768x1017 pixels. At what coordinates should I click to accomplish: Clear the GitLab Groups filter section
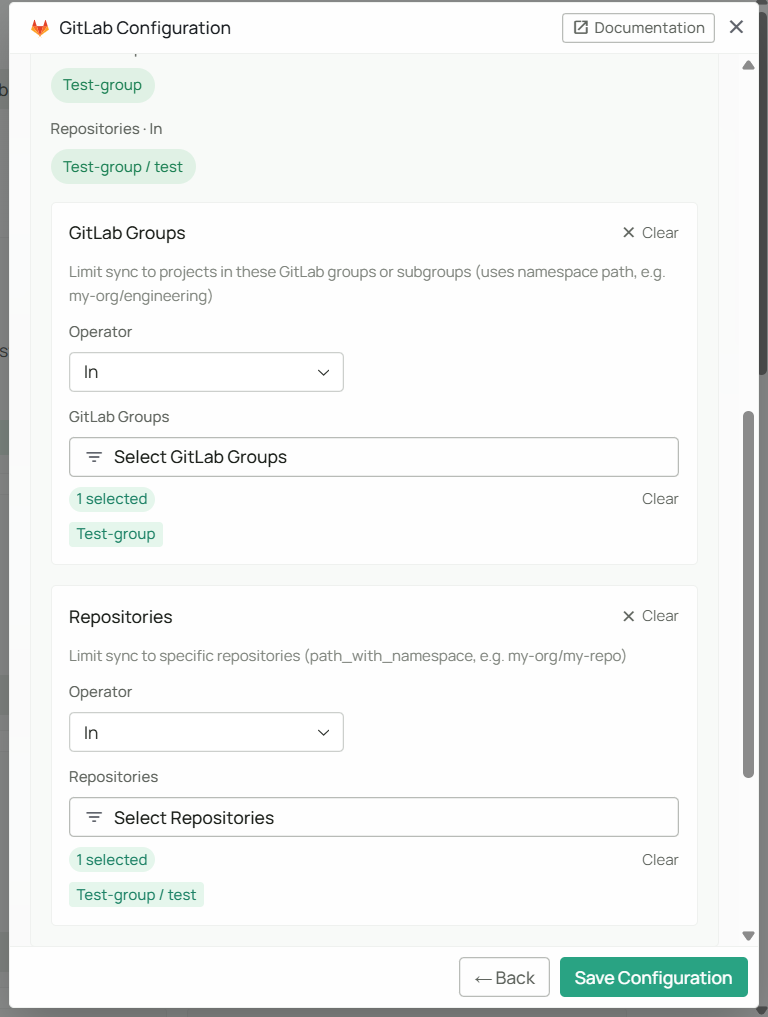[x=651, y=233]
